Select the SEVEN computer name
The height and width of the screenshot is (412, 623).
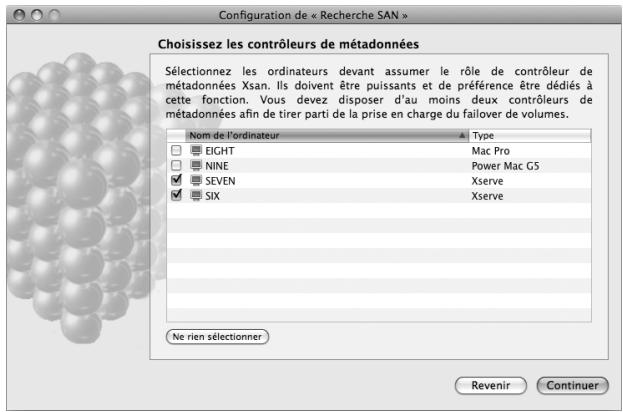(x=220, y=181)
